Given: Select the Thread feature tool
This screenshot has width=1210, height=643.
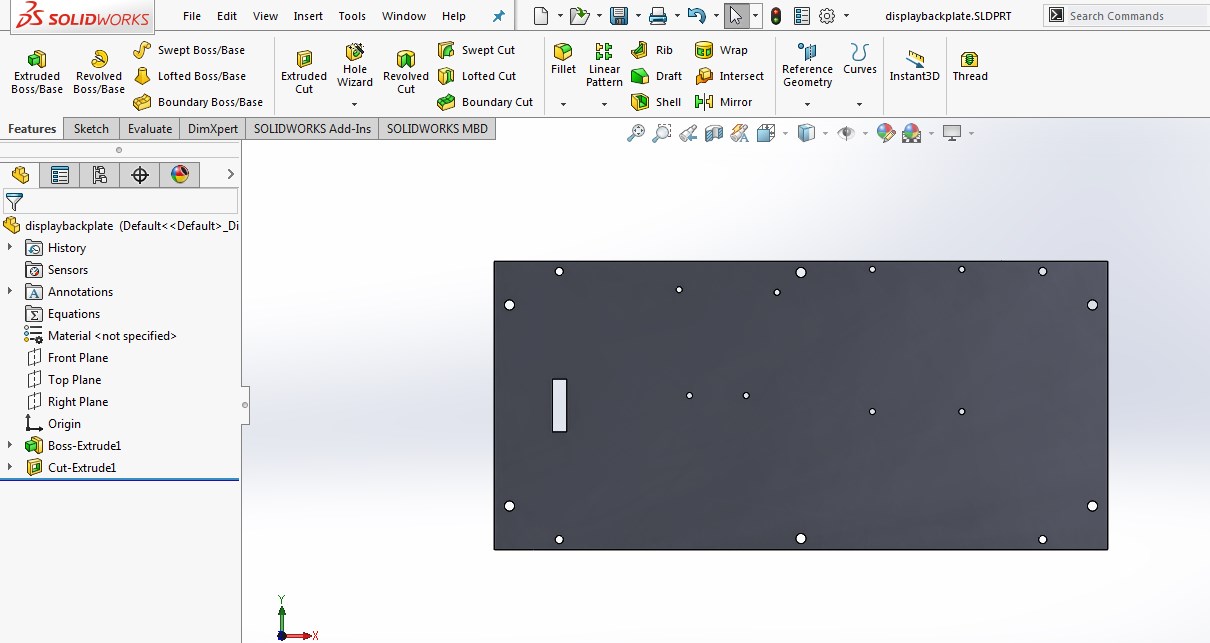Looking at the screenshot, I should pyautogui.click(x=970, y=66).
